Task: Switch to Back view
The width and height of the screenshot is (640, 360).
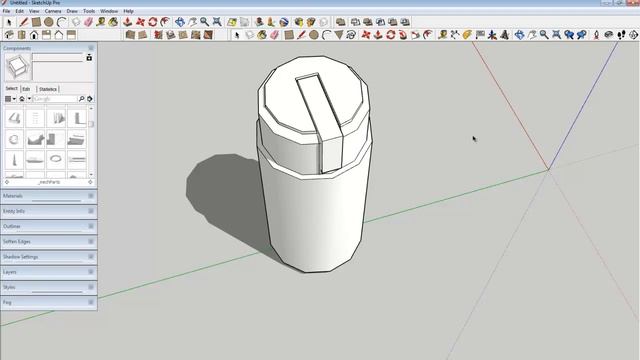Action: point(59,35)
